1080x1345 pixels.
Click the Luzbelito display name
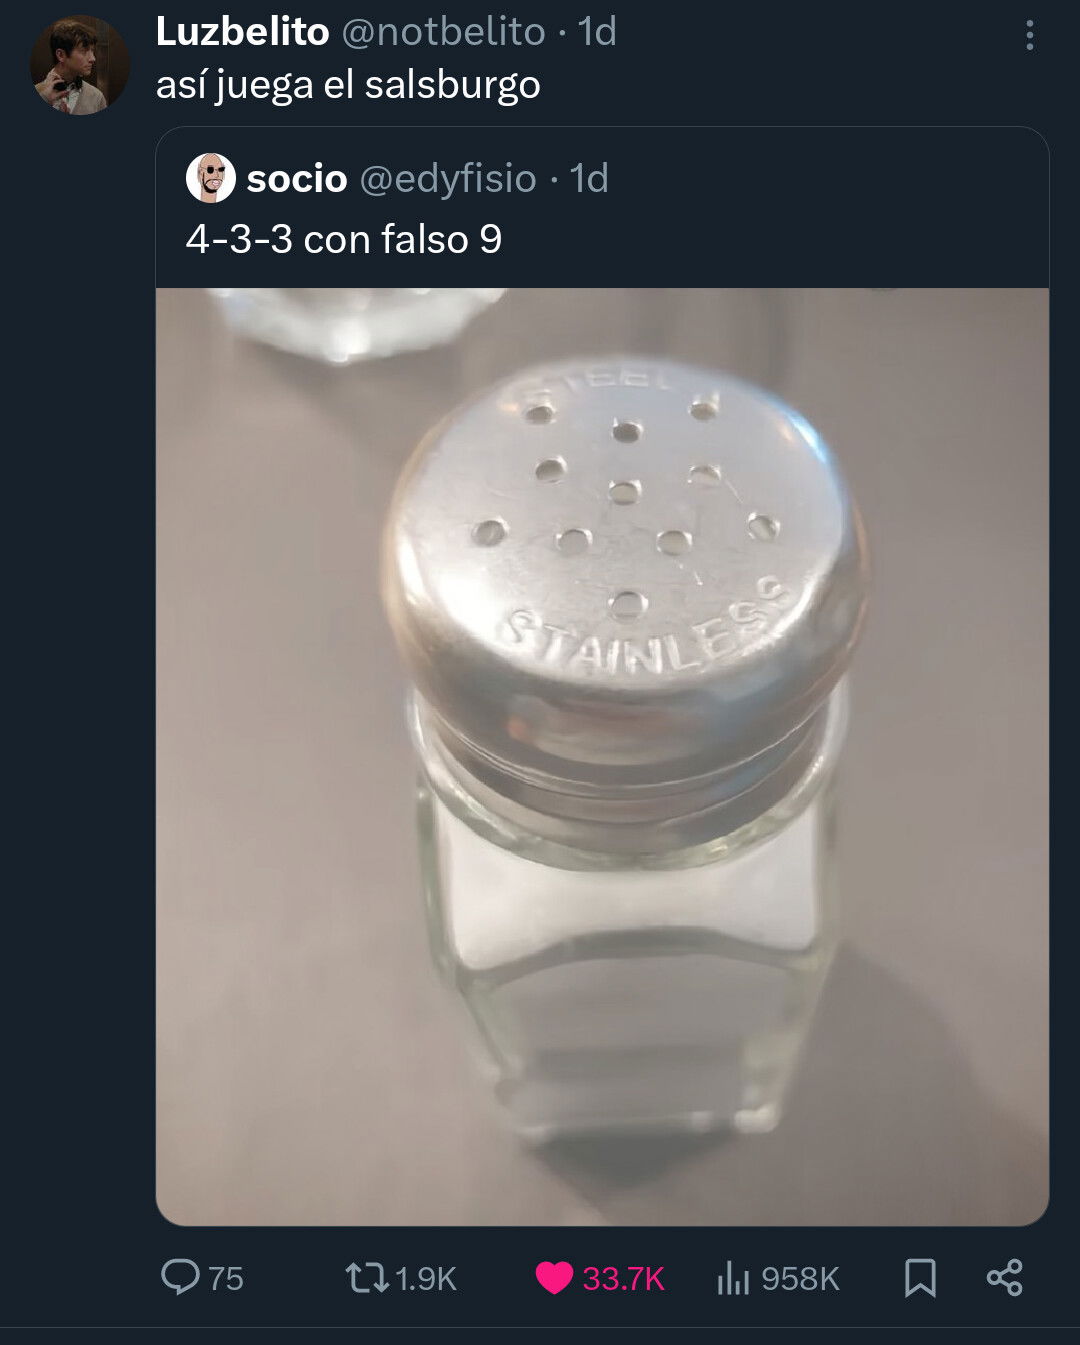[242, 32]
